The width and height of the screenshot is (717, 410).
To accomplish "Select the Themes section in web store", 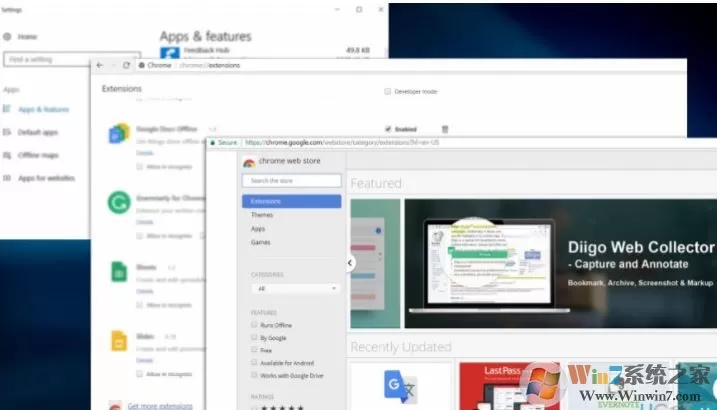I will [x=262, y=215].
